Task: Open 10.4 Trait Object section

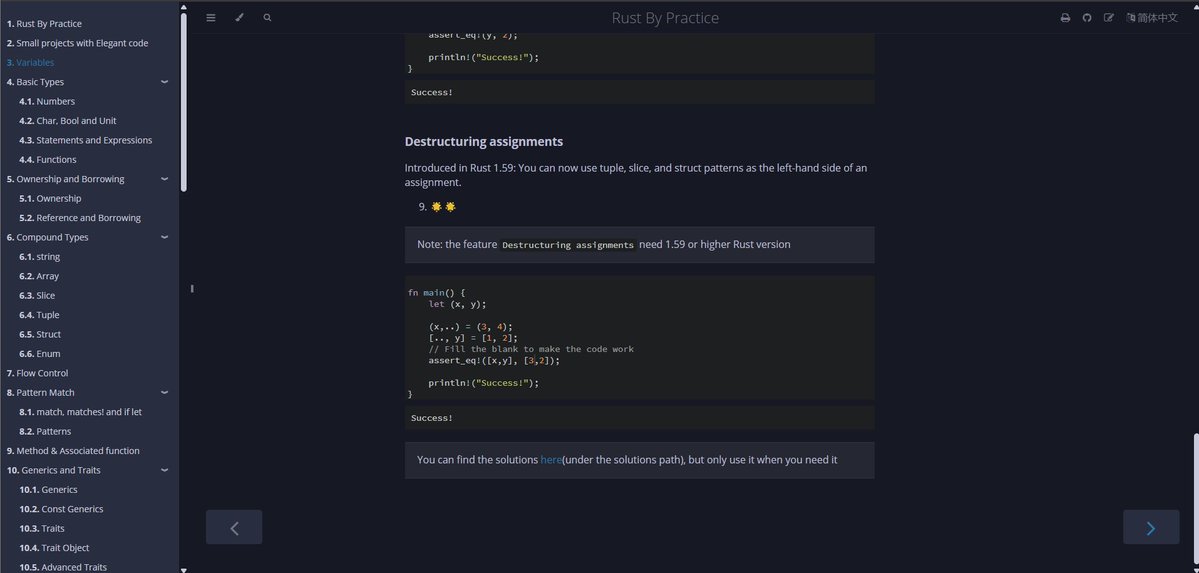Action: point(54,548)
